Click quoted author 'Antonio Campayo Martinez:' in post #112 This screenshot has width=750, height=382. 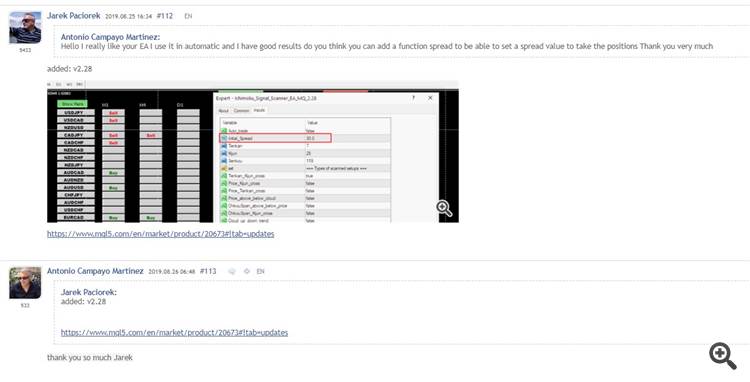110,37
